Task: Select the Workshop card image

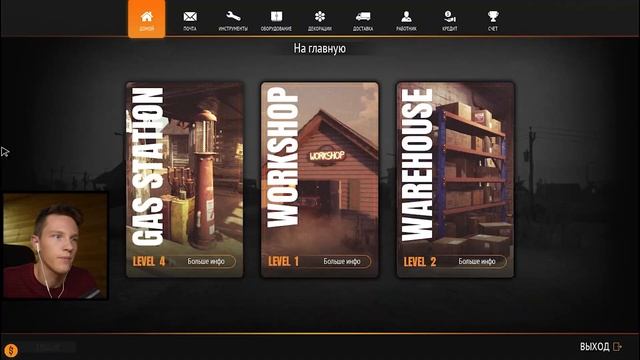Action: tap(320, 180)
